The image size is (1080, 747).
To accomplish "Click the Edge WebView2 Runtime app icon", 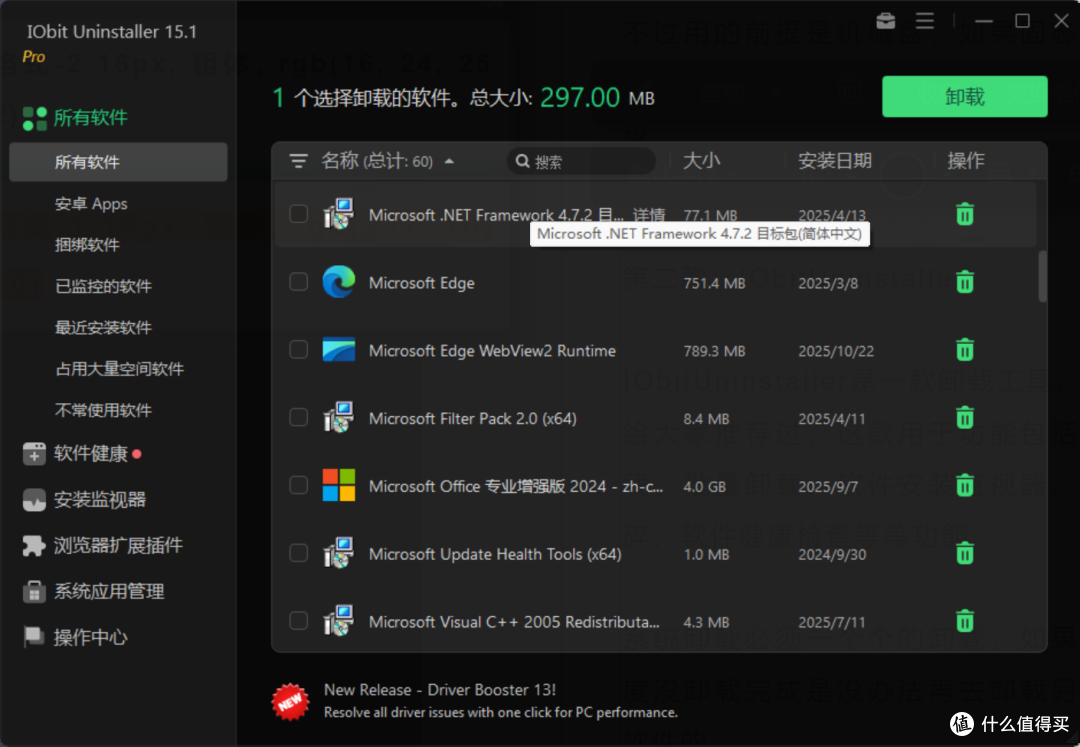I will [x=339, y=350].
